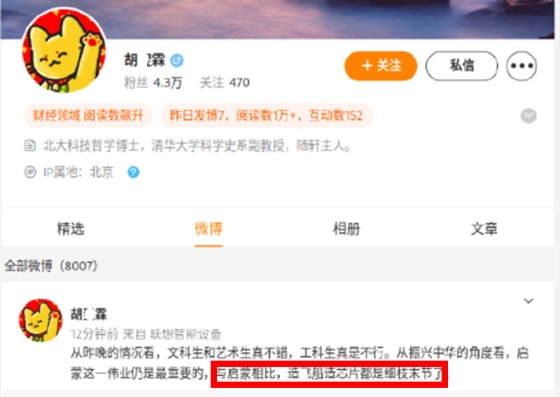Send a private message via 私信
560x397 pixels.
click(461, 66)
